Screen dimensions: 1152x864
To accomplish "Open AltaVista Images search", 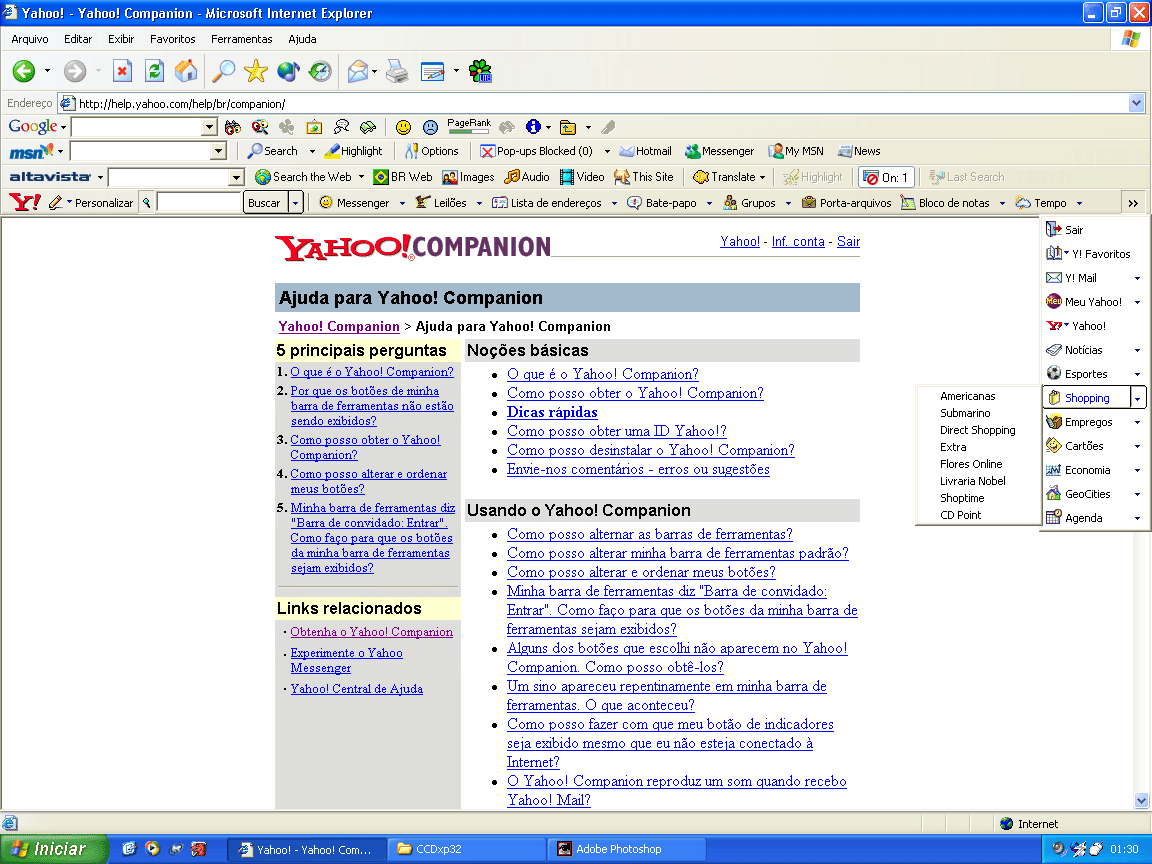I will [x=468, y=177].
